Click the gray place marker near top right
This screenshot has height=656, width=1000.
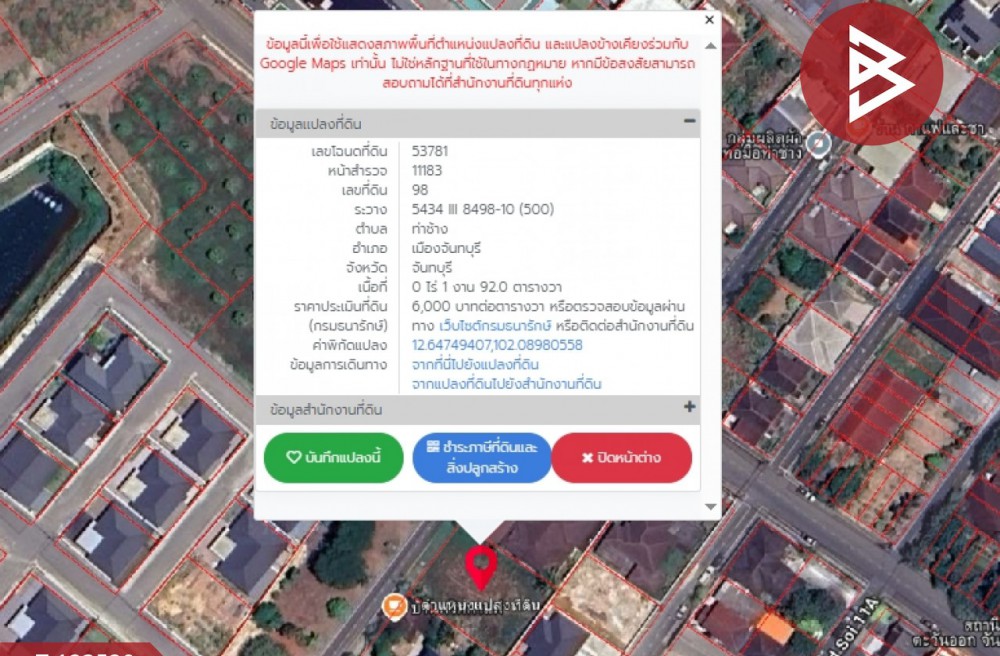pyautogui.click(x=819, y=146)
